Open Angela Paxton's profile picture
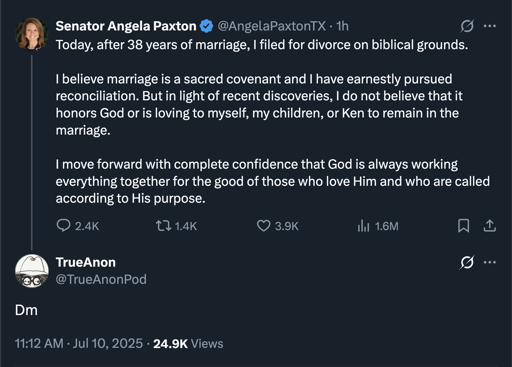The width and height of the screenshot is (512, 367). 32,34
